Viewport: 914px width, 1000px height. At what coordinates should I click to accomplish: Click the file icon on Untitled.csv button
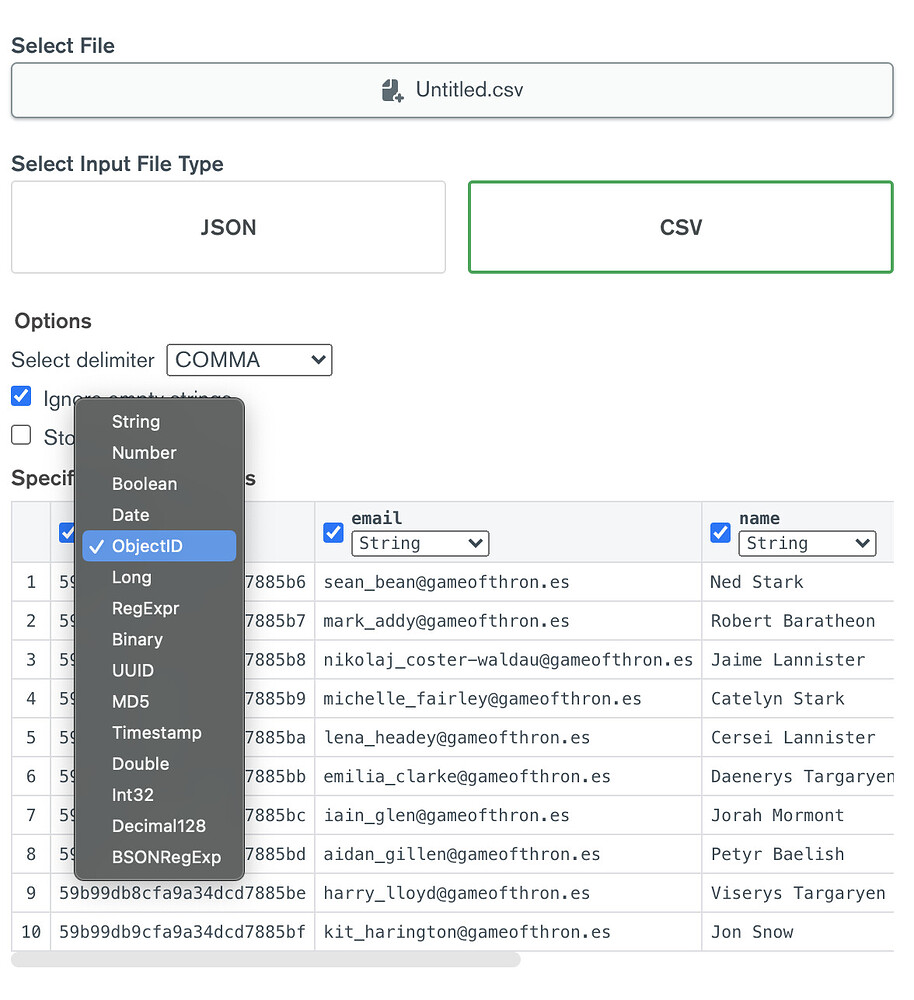[x=391, y=89]
